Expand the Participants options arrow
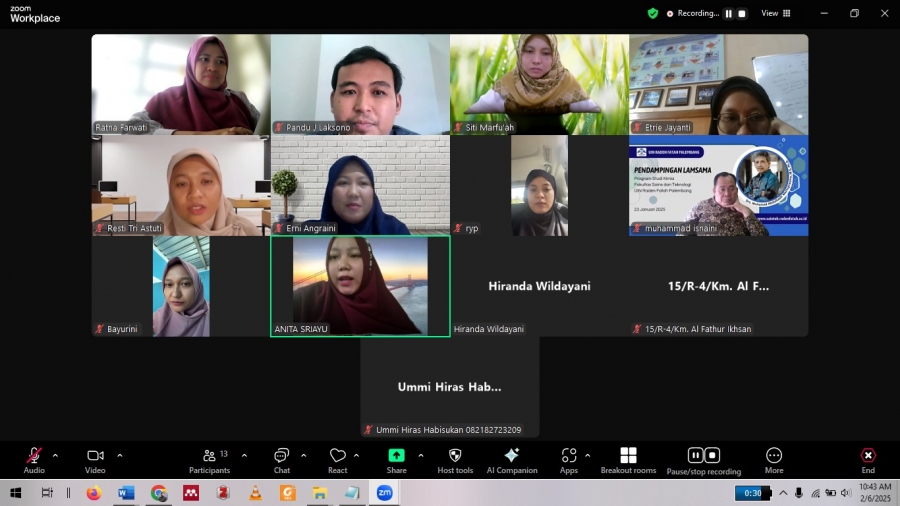Image resolution: width=900 pixels, height=506 pixels. (x=245, y=456)
